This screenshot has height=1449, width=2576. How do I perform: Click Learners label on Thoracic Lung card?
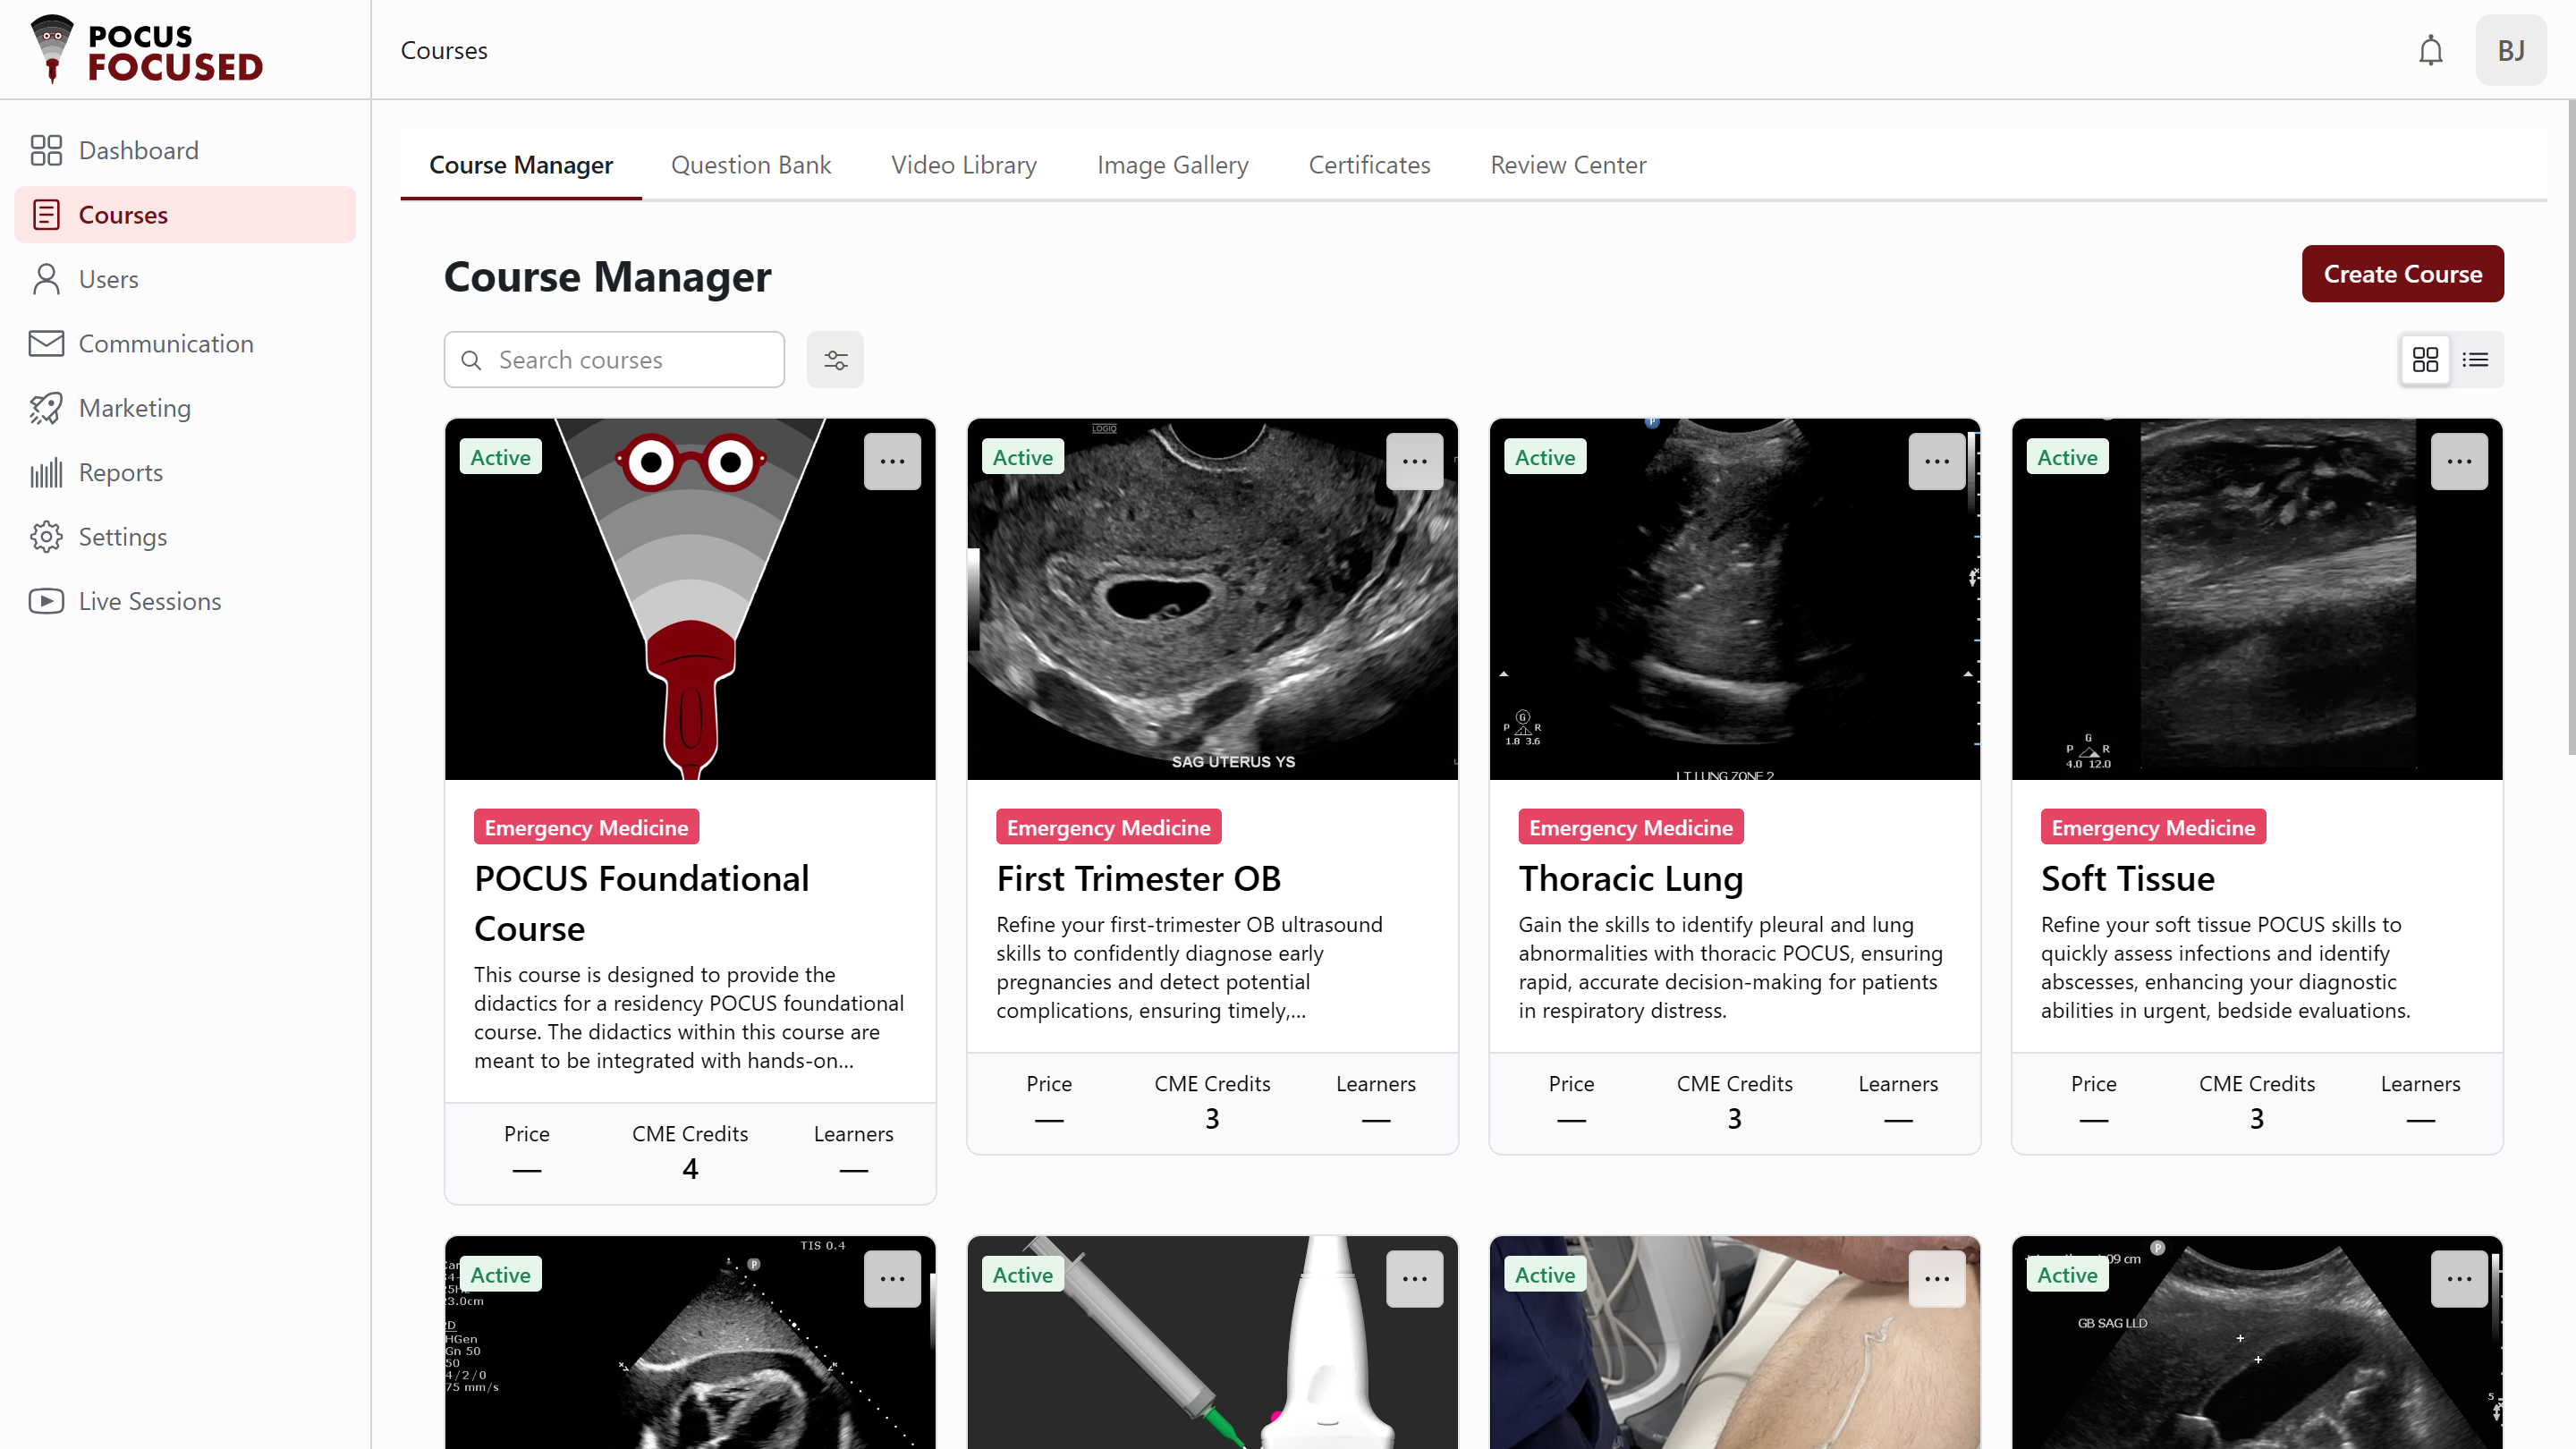click(x=1897, y=1083)
